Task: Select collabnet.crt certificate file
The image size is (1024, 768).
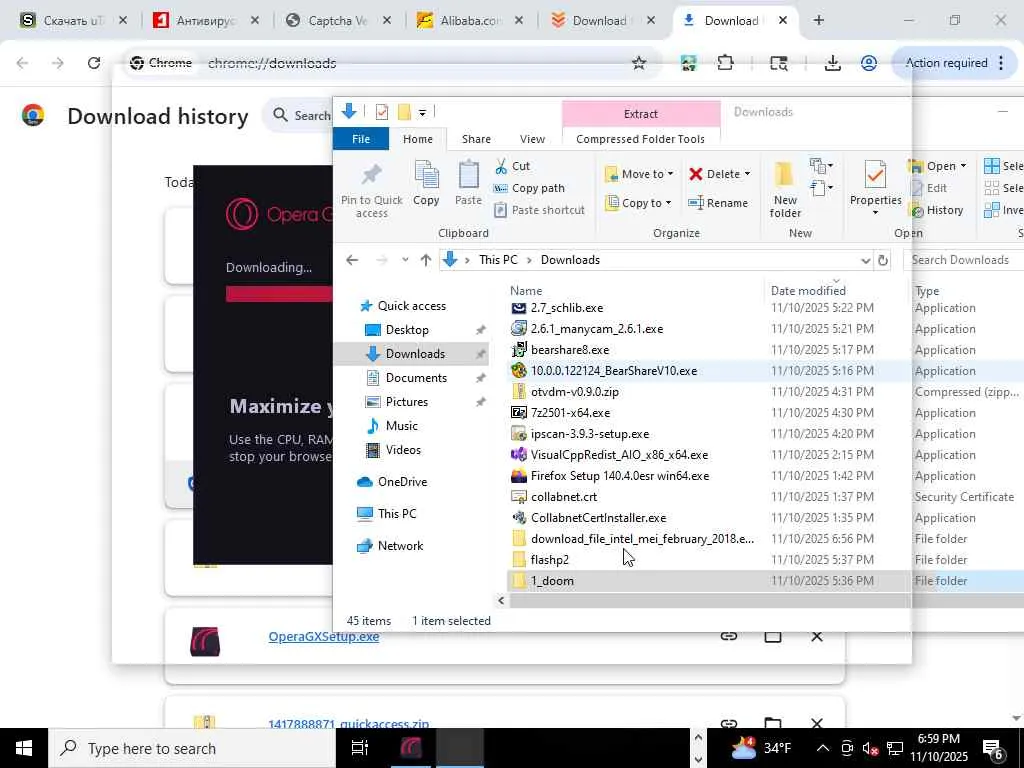Action: (564, 497)
